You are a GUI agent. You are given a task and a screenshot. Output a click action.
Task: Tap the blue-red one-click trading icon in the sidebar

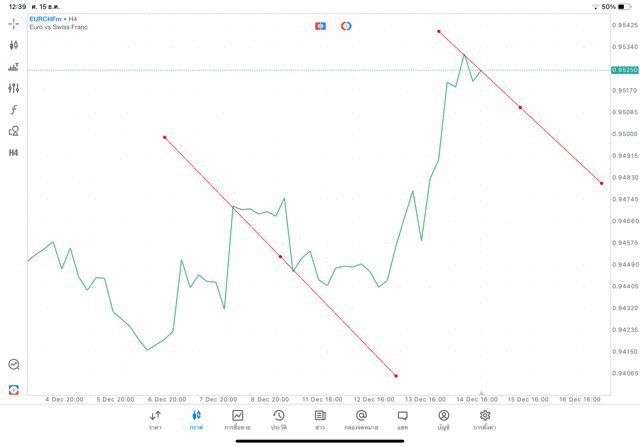click(14, 389)
